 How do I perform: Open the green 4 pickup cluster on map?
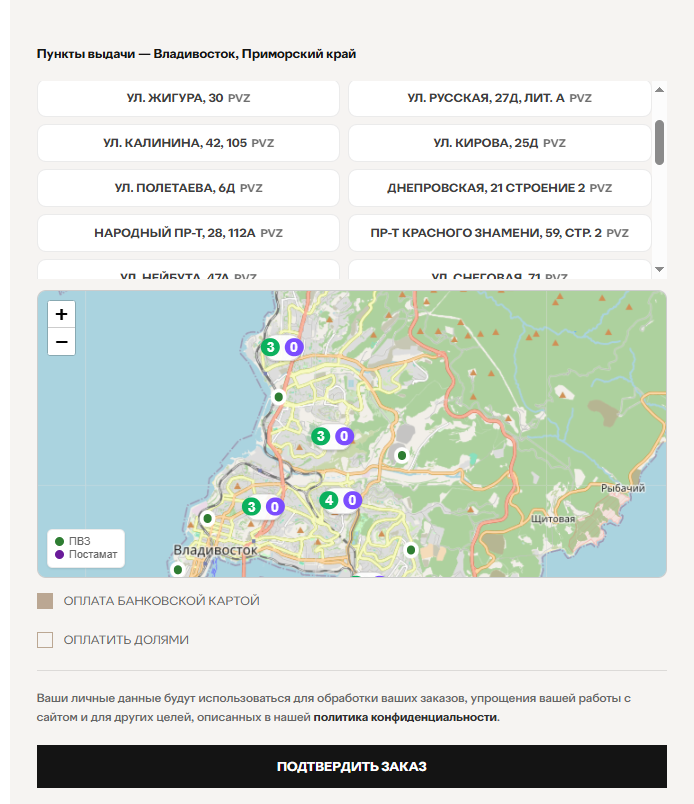coord(329,500)
